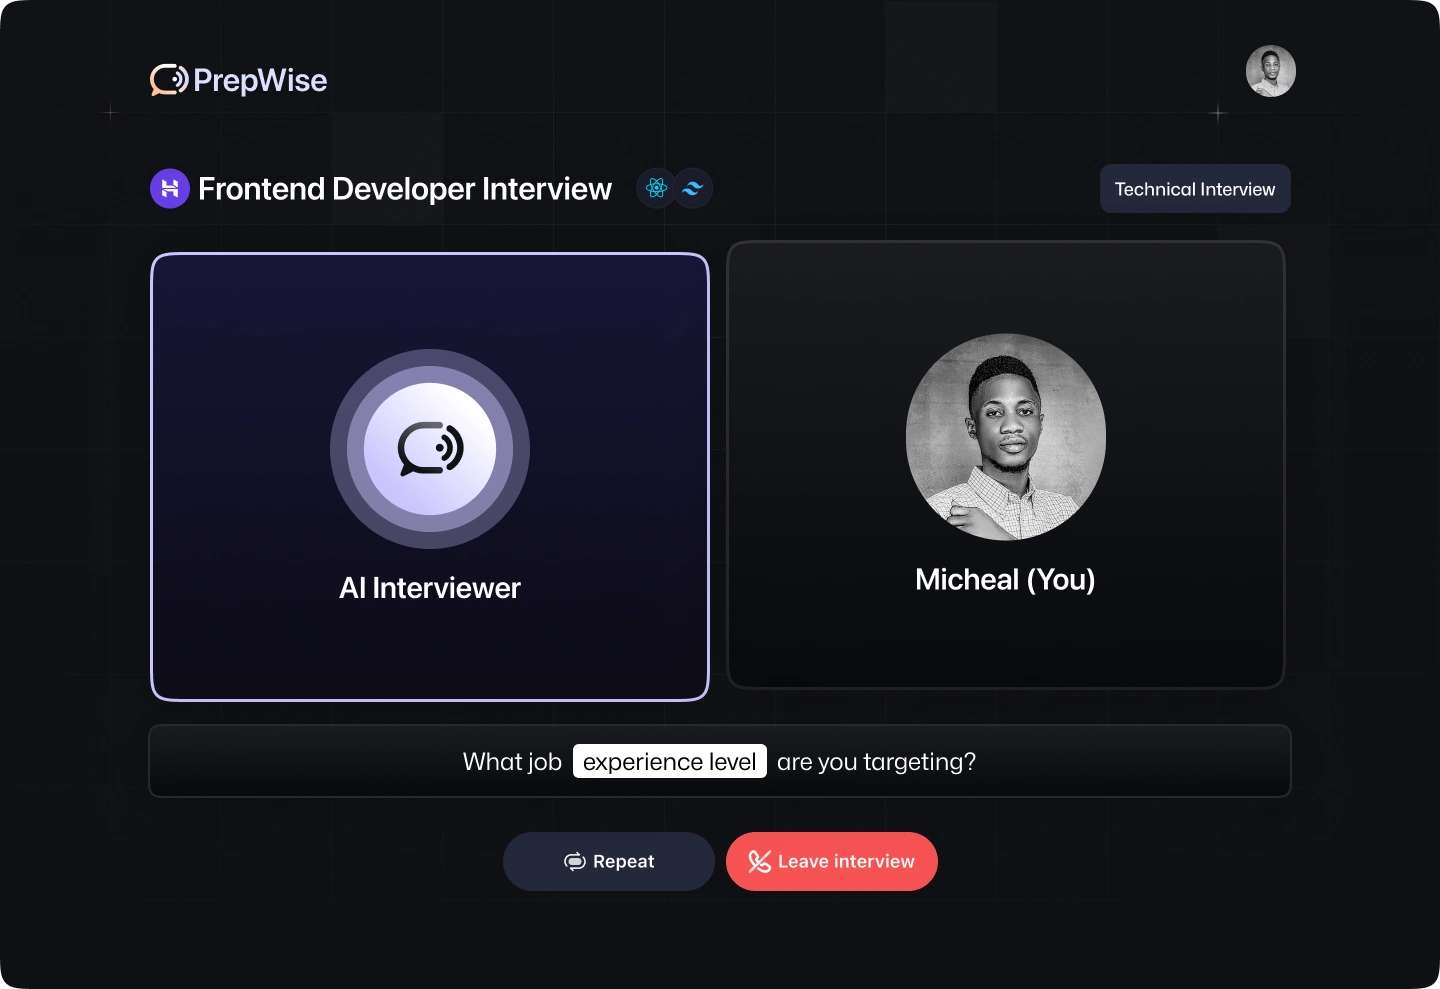
Task: Click Micheal's round profile photo
Action: [1006, 437]
